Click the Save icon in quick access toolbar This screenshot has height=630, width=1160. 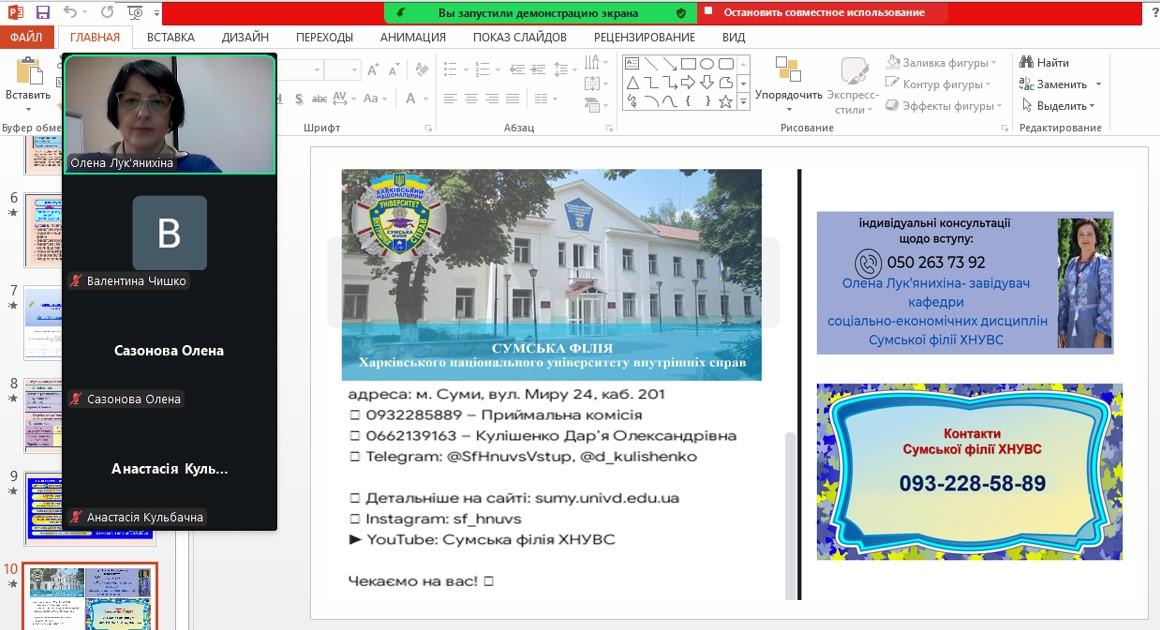click(x=42, y=13)
